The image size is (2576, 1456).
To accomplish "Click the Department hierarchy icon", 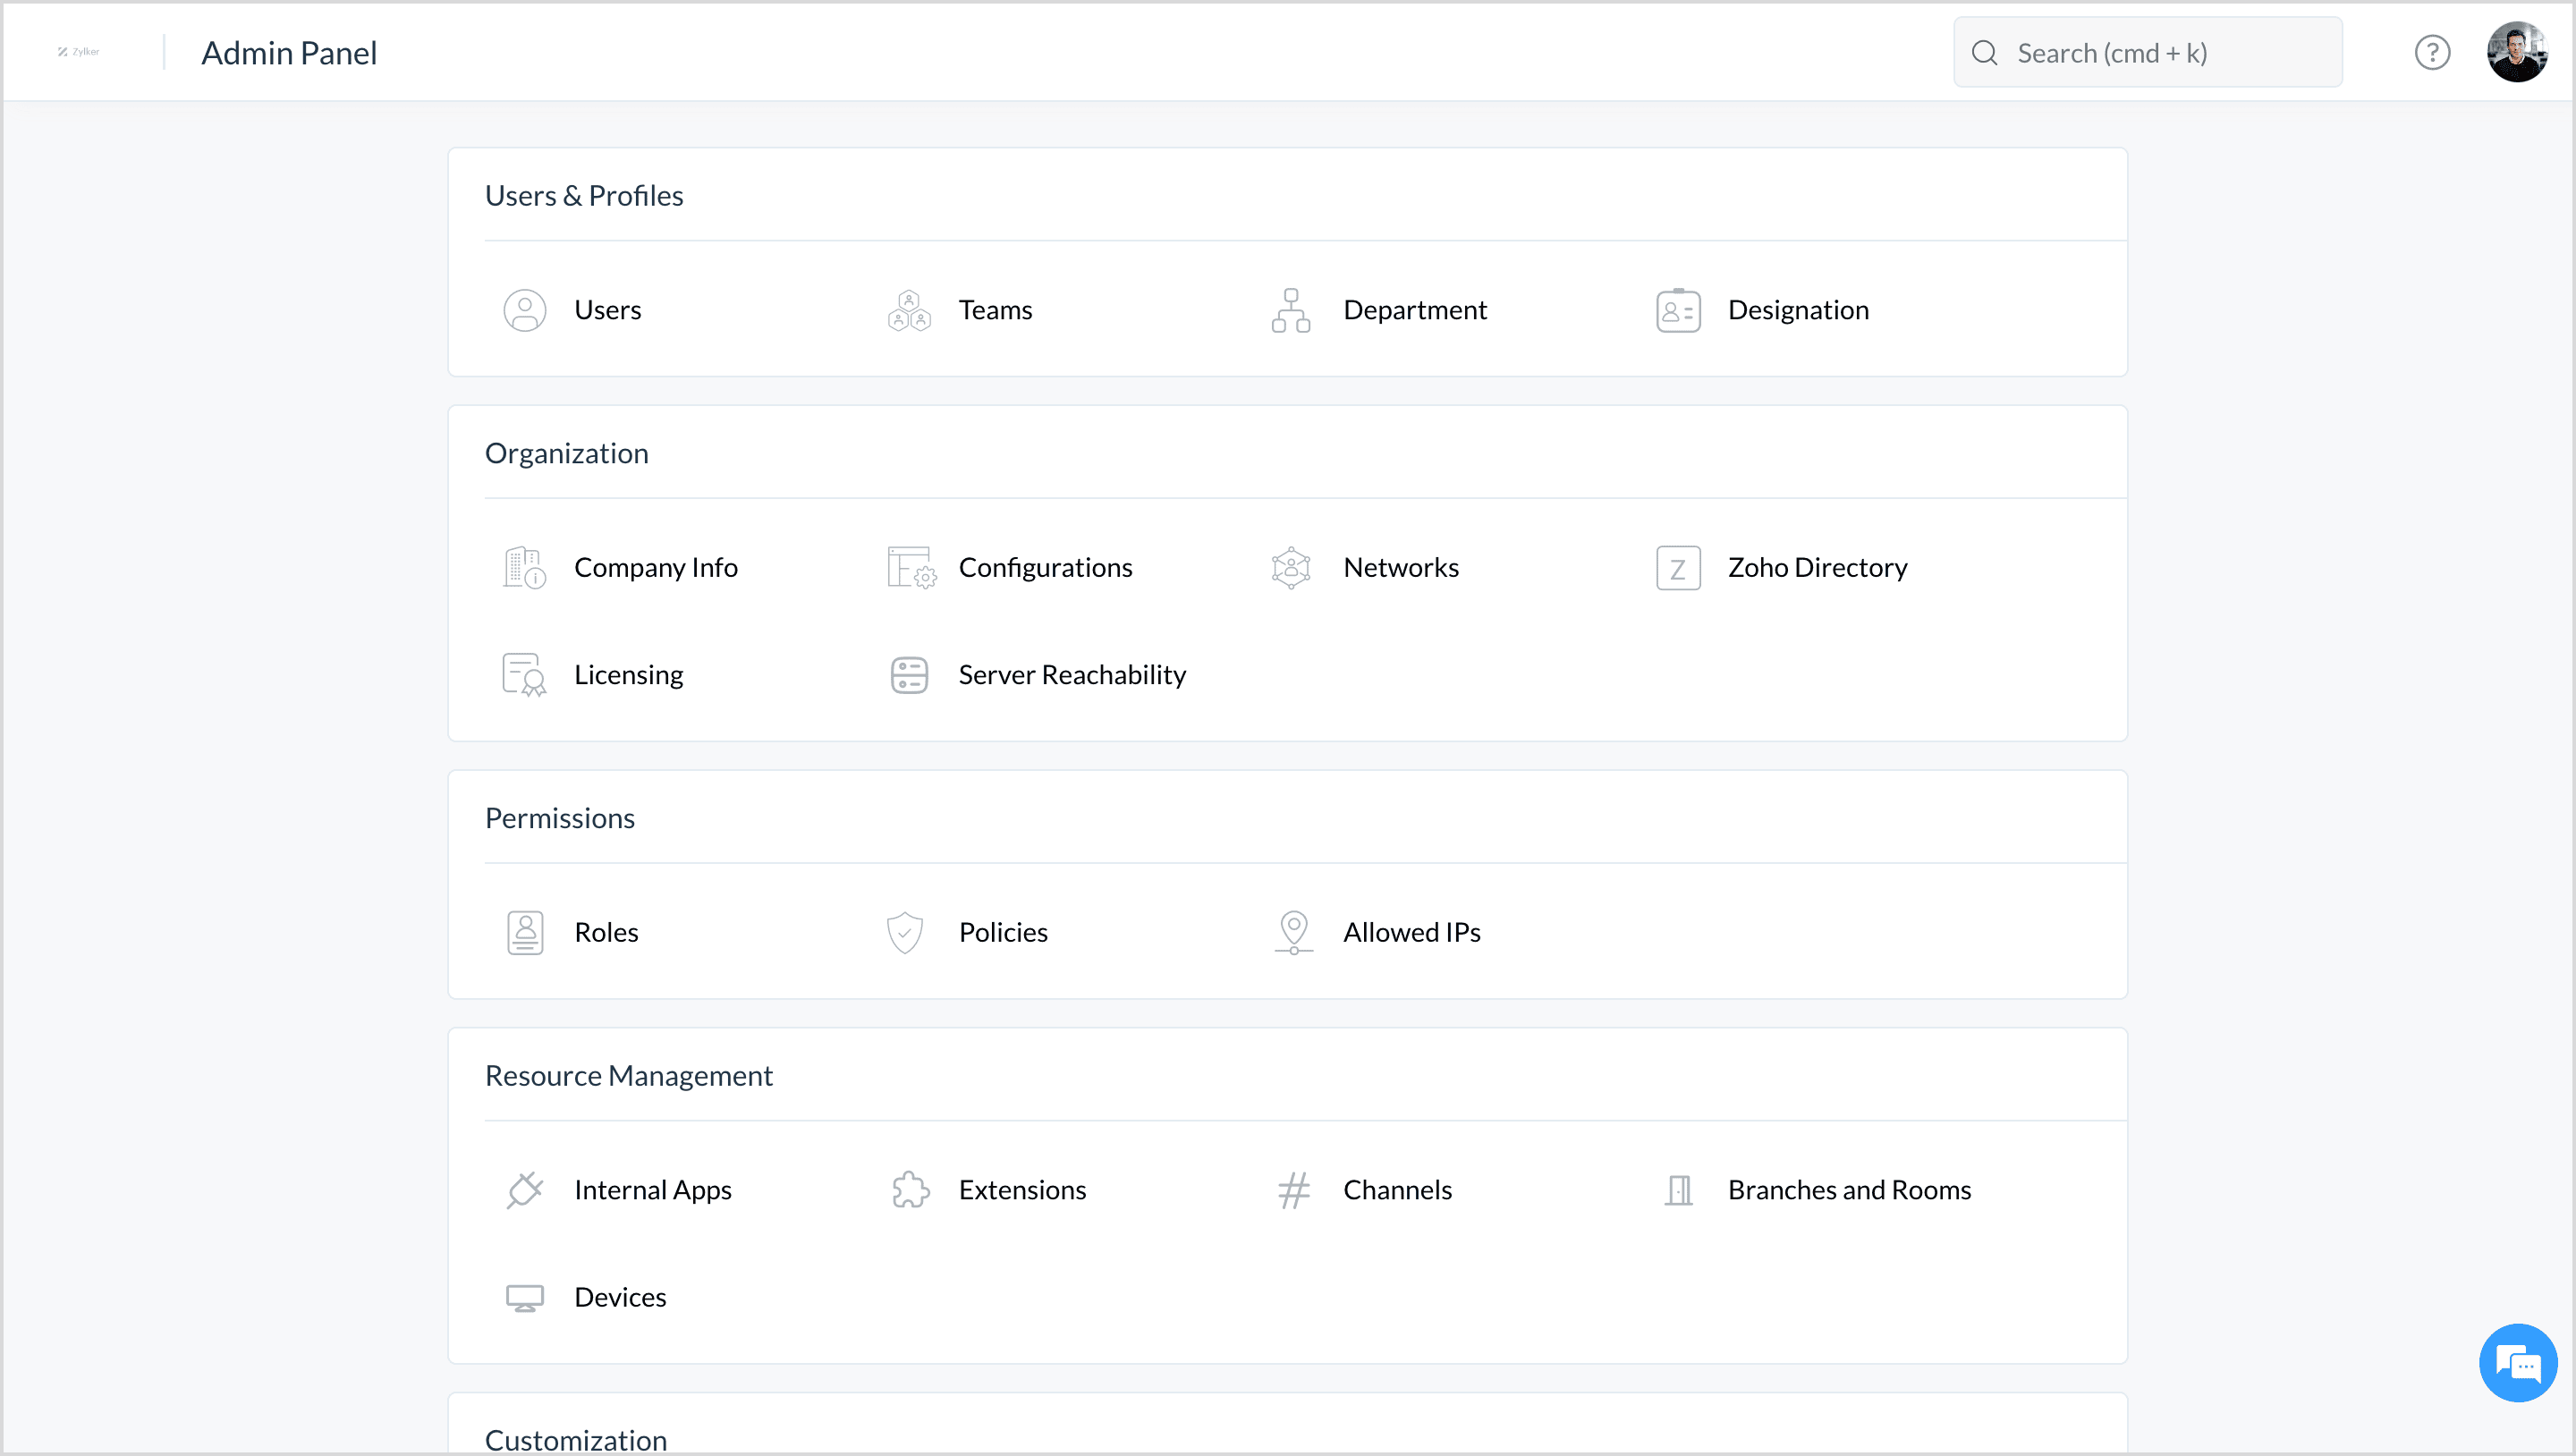I will (x=1290, y=310).
